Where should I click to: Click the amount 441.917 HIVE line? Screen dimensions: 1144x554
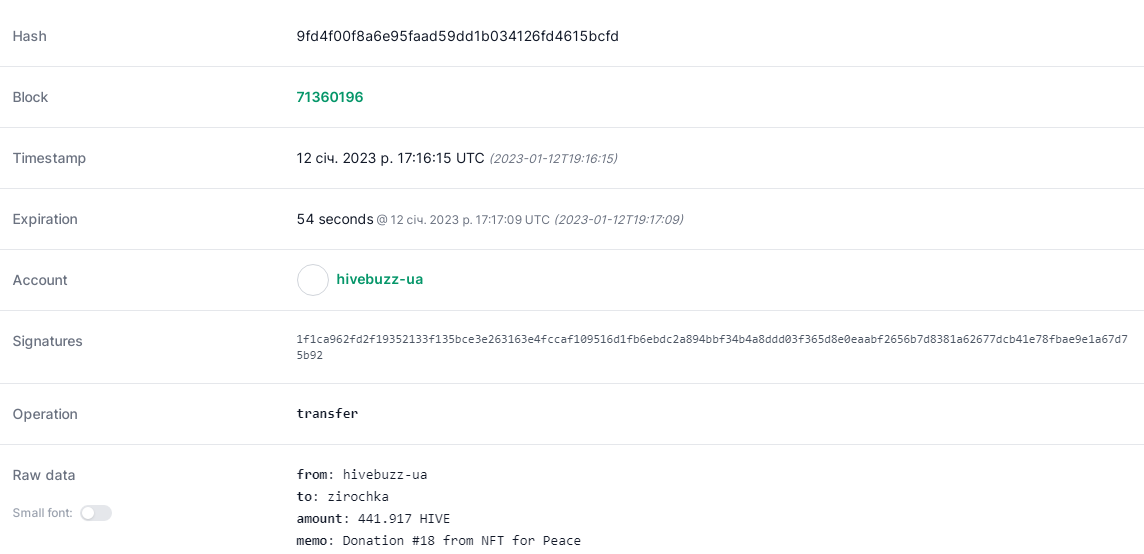point(373,519)
